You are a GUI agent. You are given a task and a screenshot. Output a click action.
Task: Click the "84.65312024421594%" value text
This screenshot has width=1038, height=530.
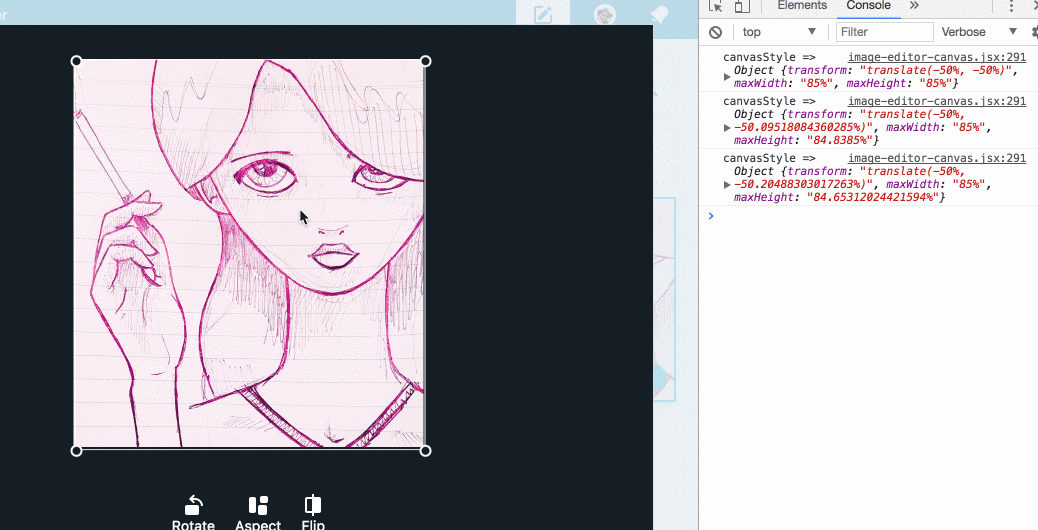tap(871, 197)
